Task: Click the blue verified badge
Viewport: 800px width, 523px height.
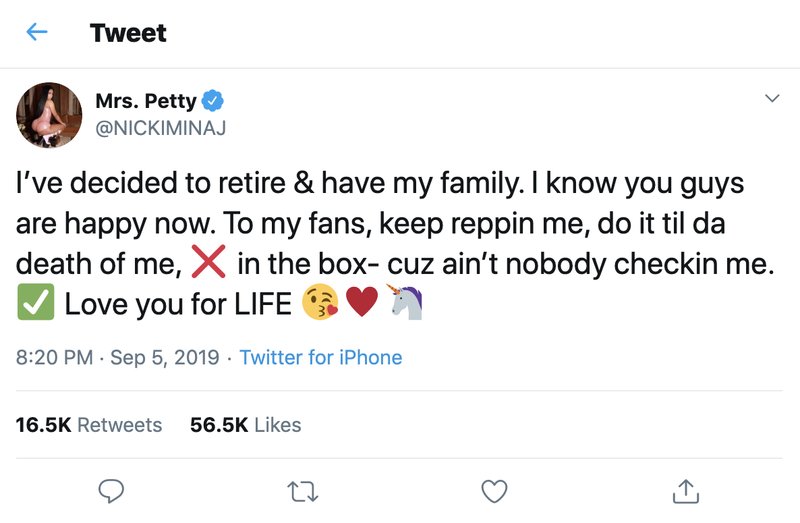Action: pos(214,100)
